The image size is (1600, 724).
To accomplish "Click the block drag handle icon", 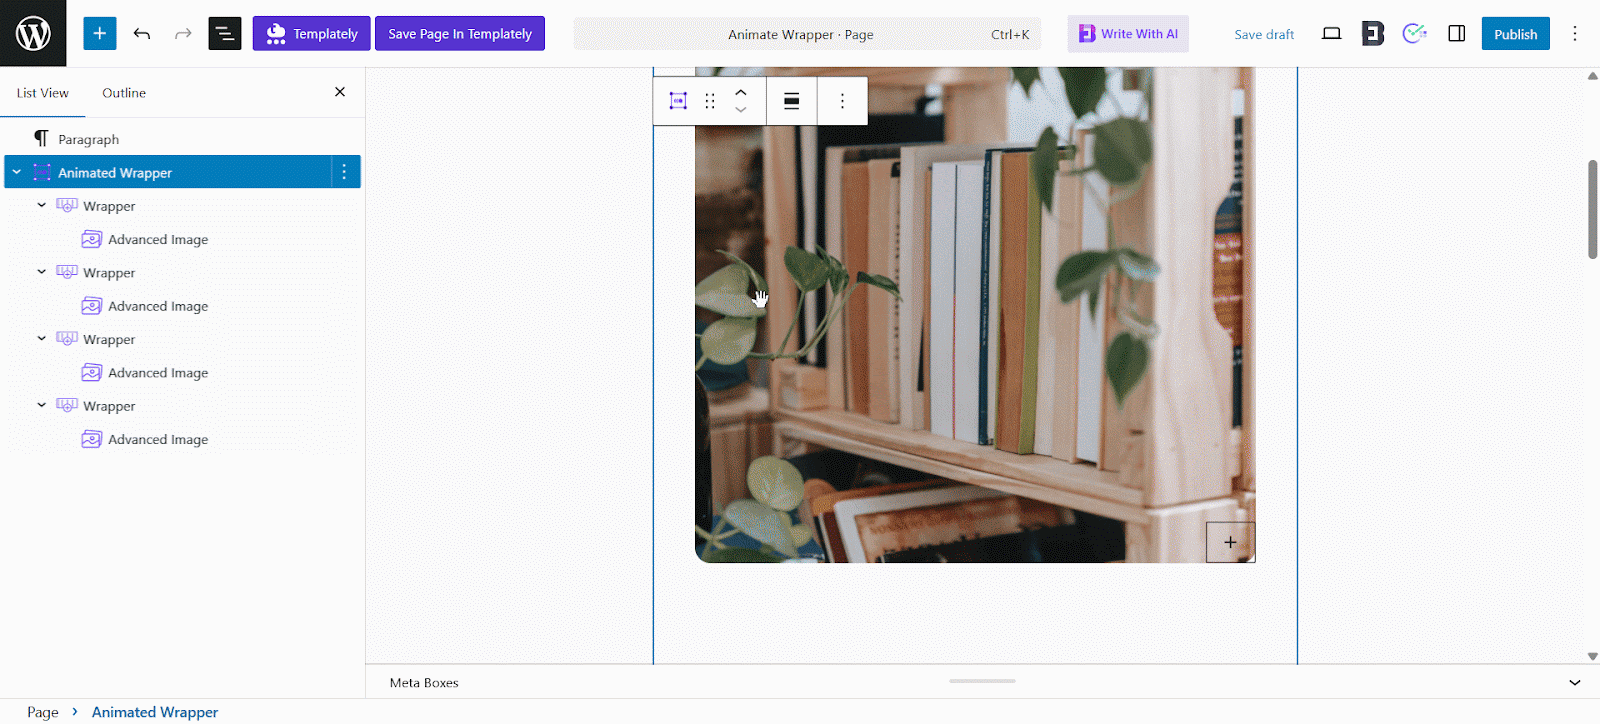I will (710, 101).
